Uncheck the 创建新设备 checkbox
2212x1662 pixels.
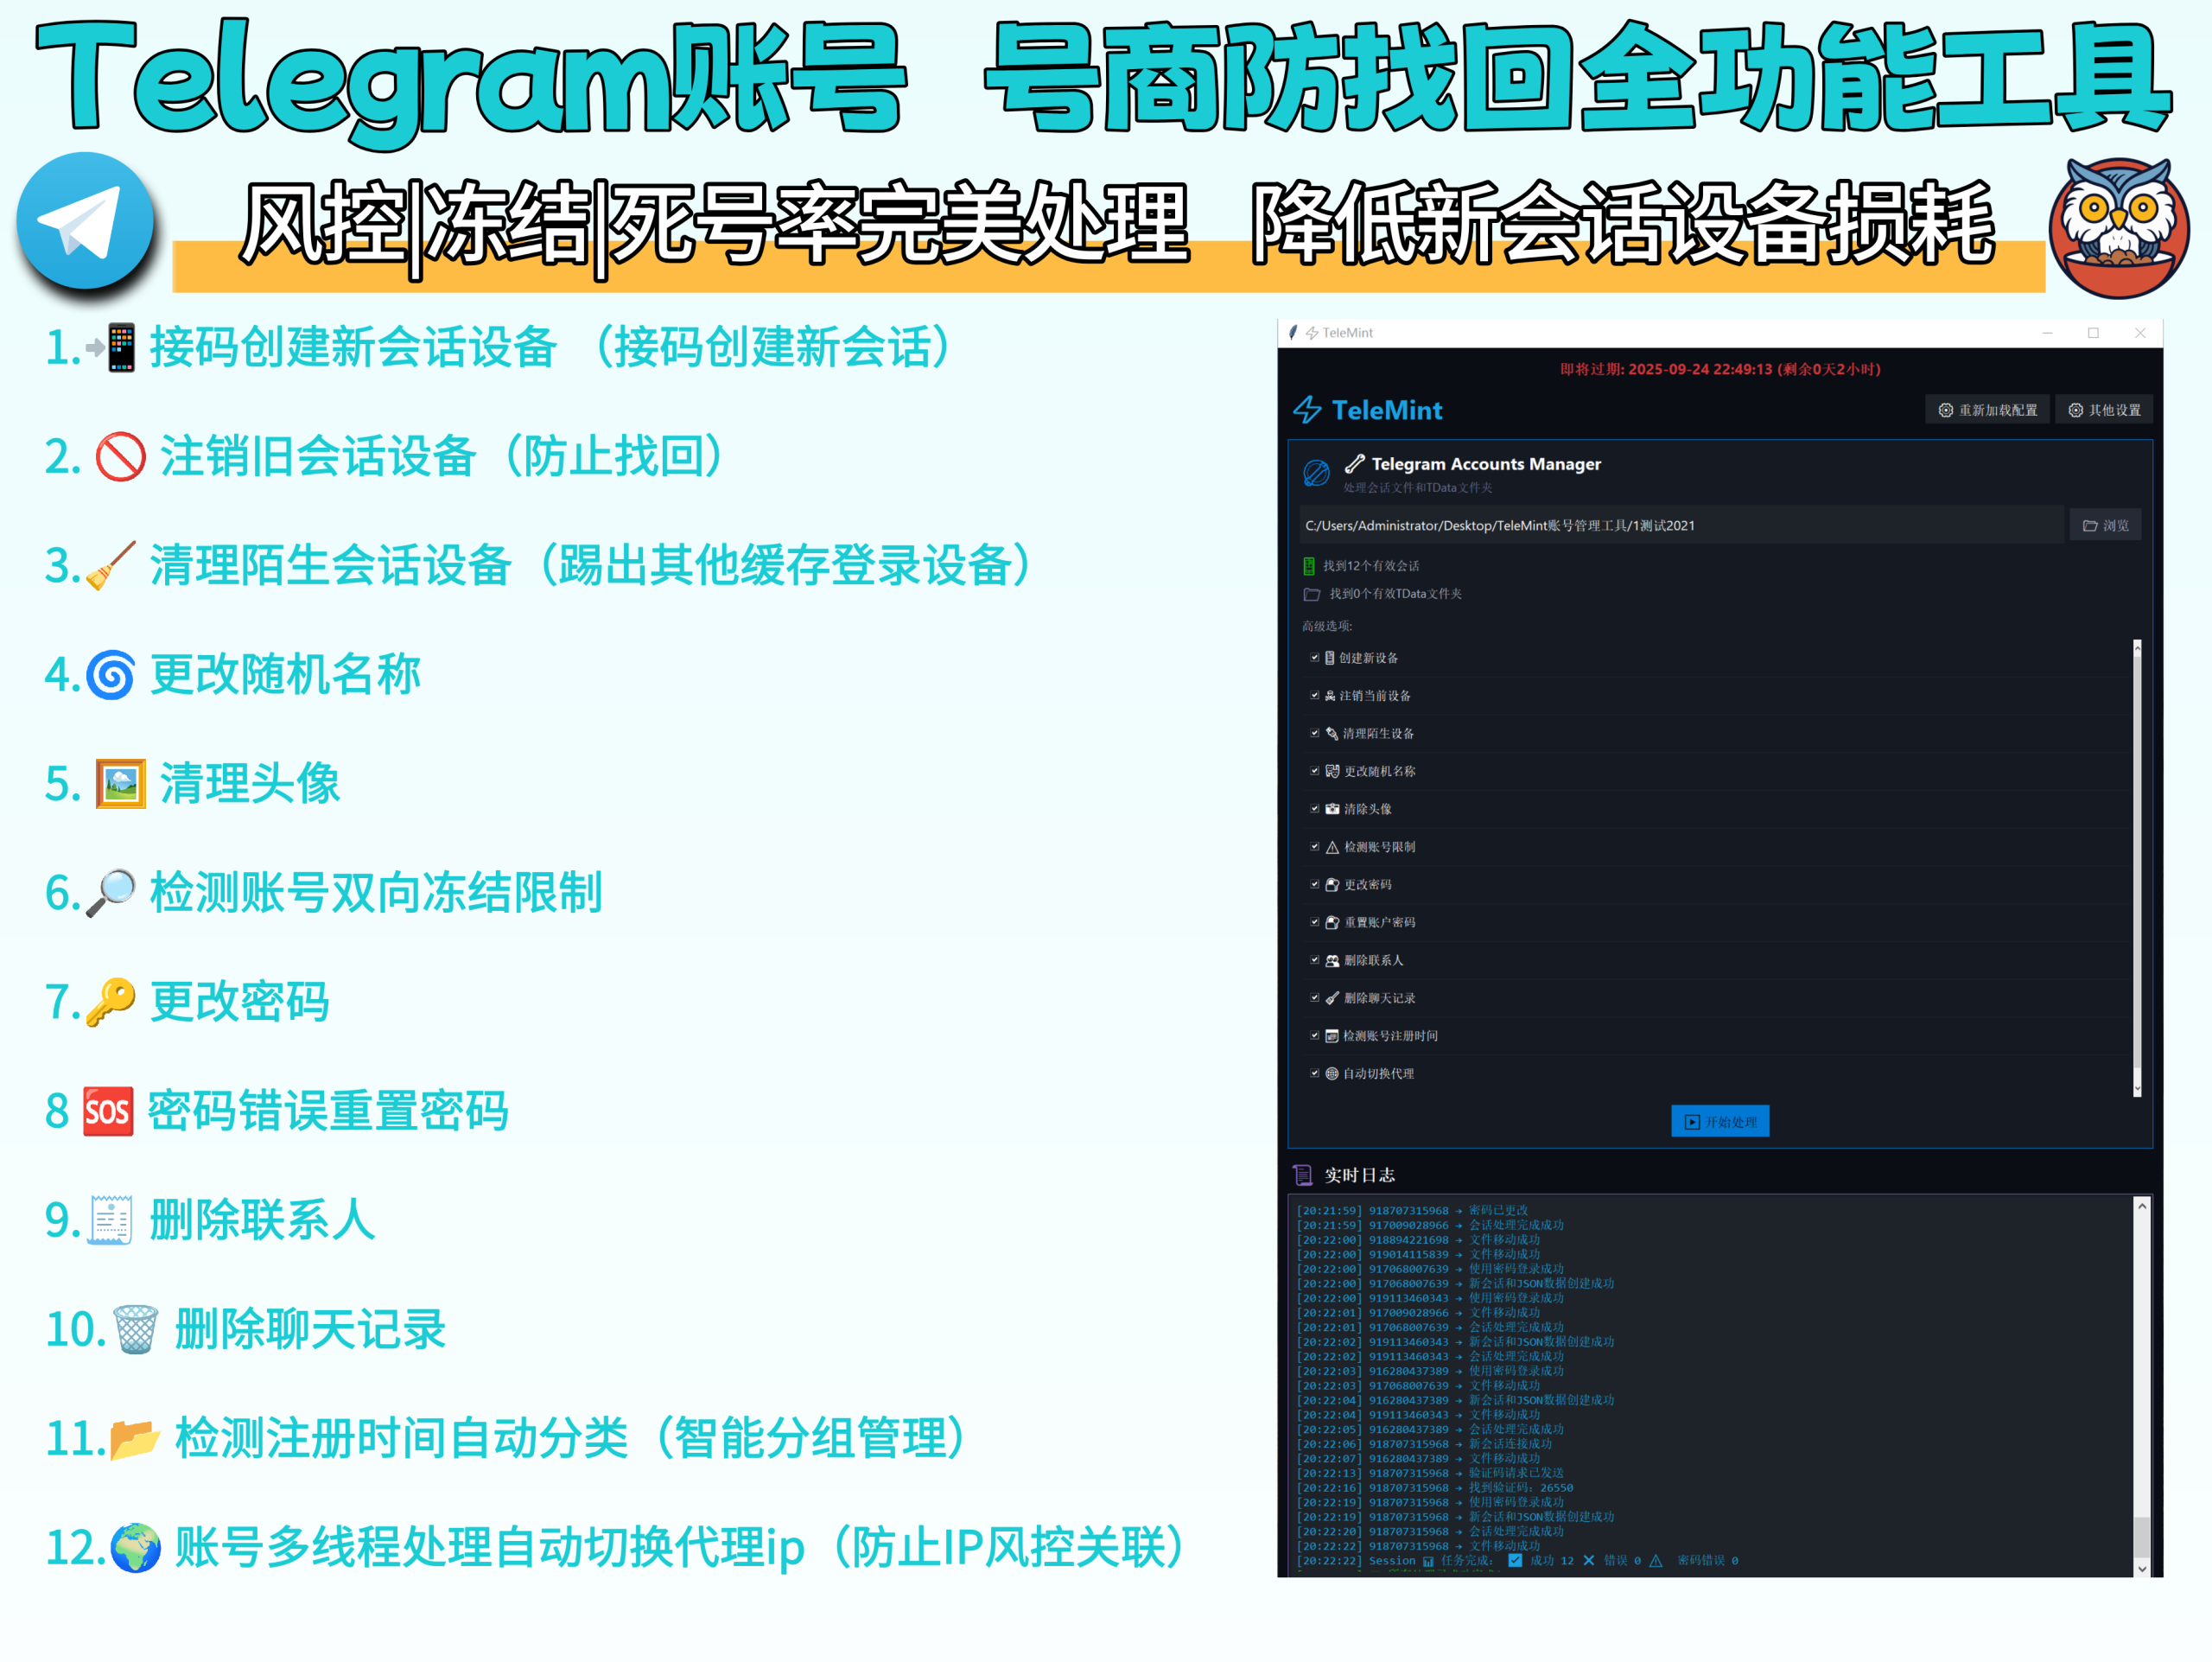(x=1315, y=658)
